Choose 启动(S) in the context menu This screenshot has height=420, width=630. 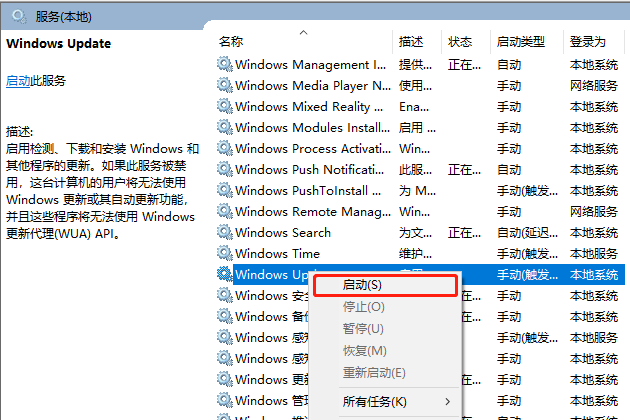[385, 285]
